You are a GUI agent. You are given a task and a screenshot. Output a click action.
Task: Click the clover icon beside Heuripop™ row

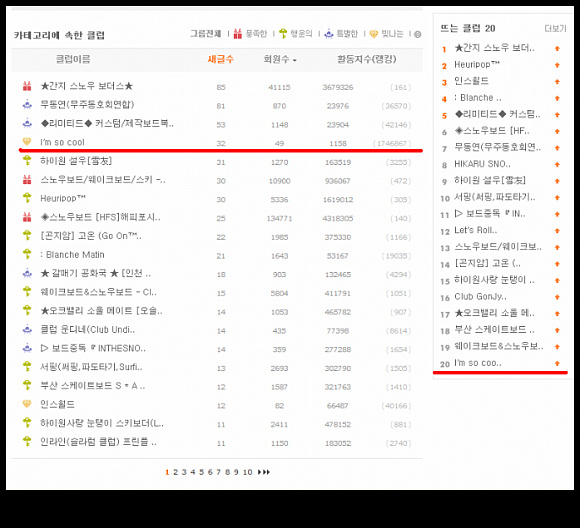pos(27,198)
